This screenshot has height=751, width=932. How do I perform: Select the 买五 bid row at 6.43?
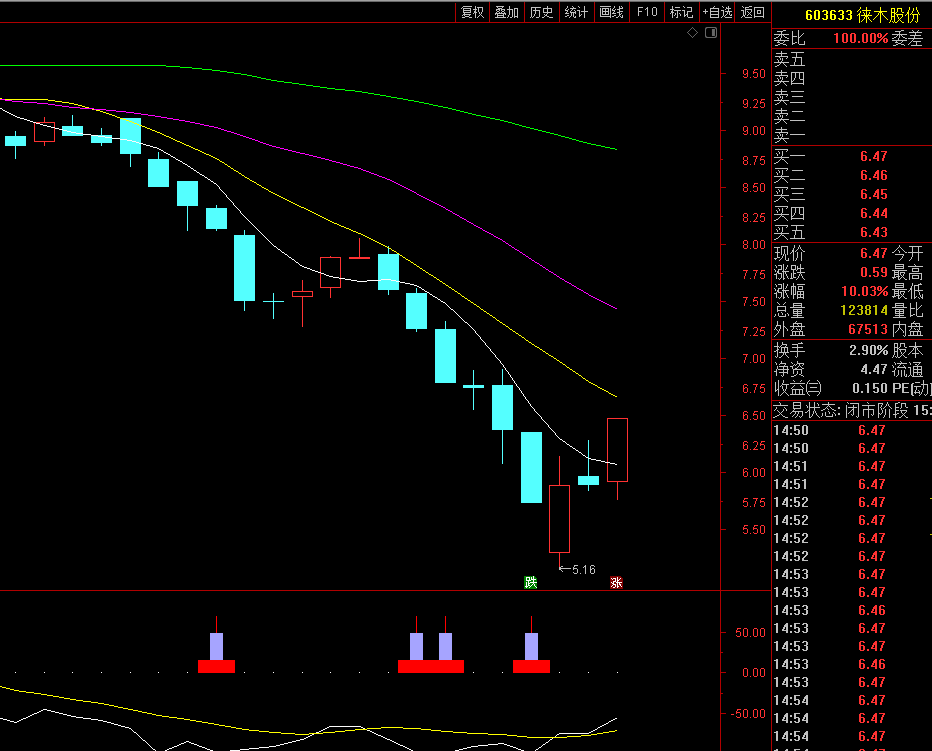click(852, 232)
